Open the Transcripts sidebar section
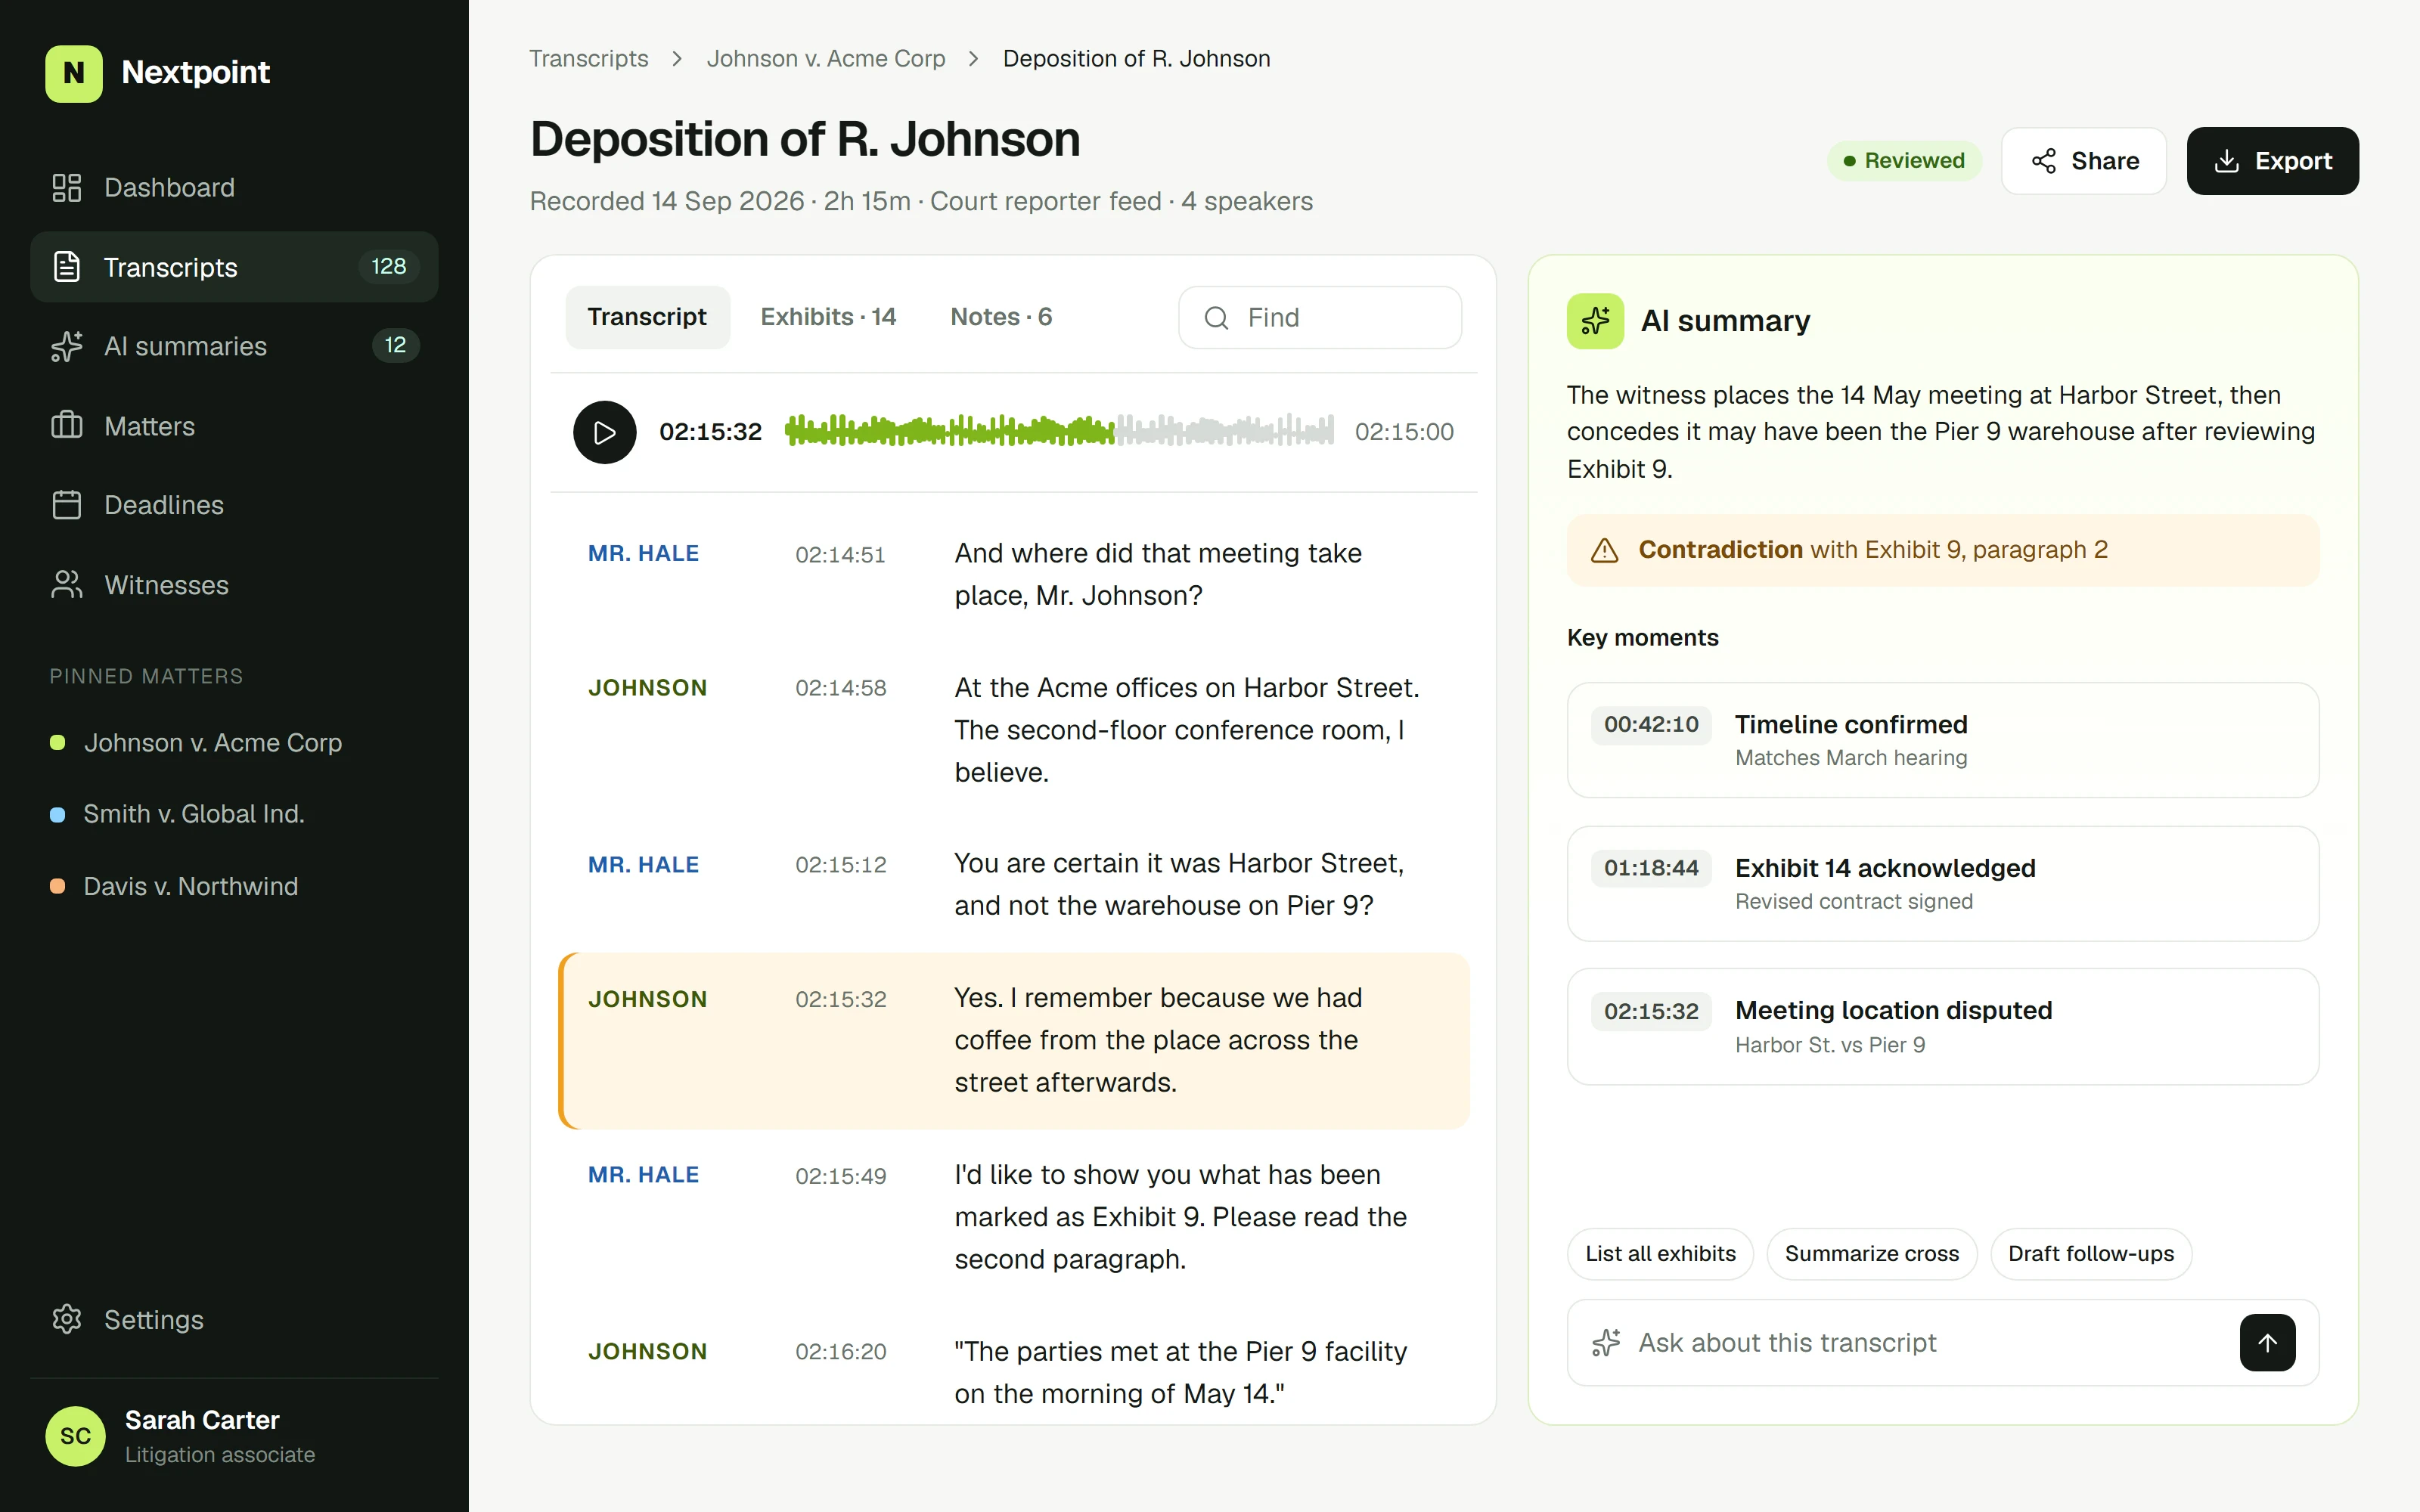 (234, 267)
